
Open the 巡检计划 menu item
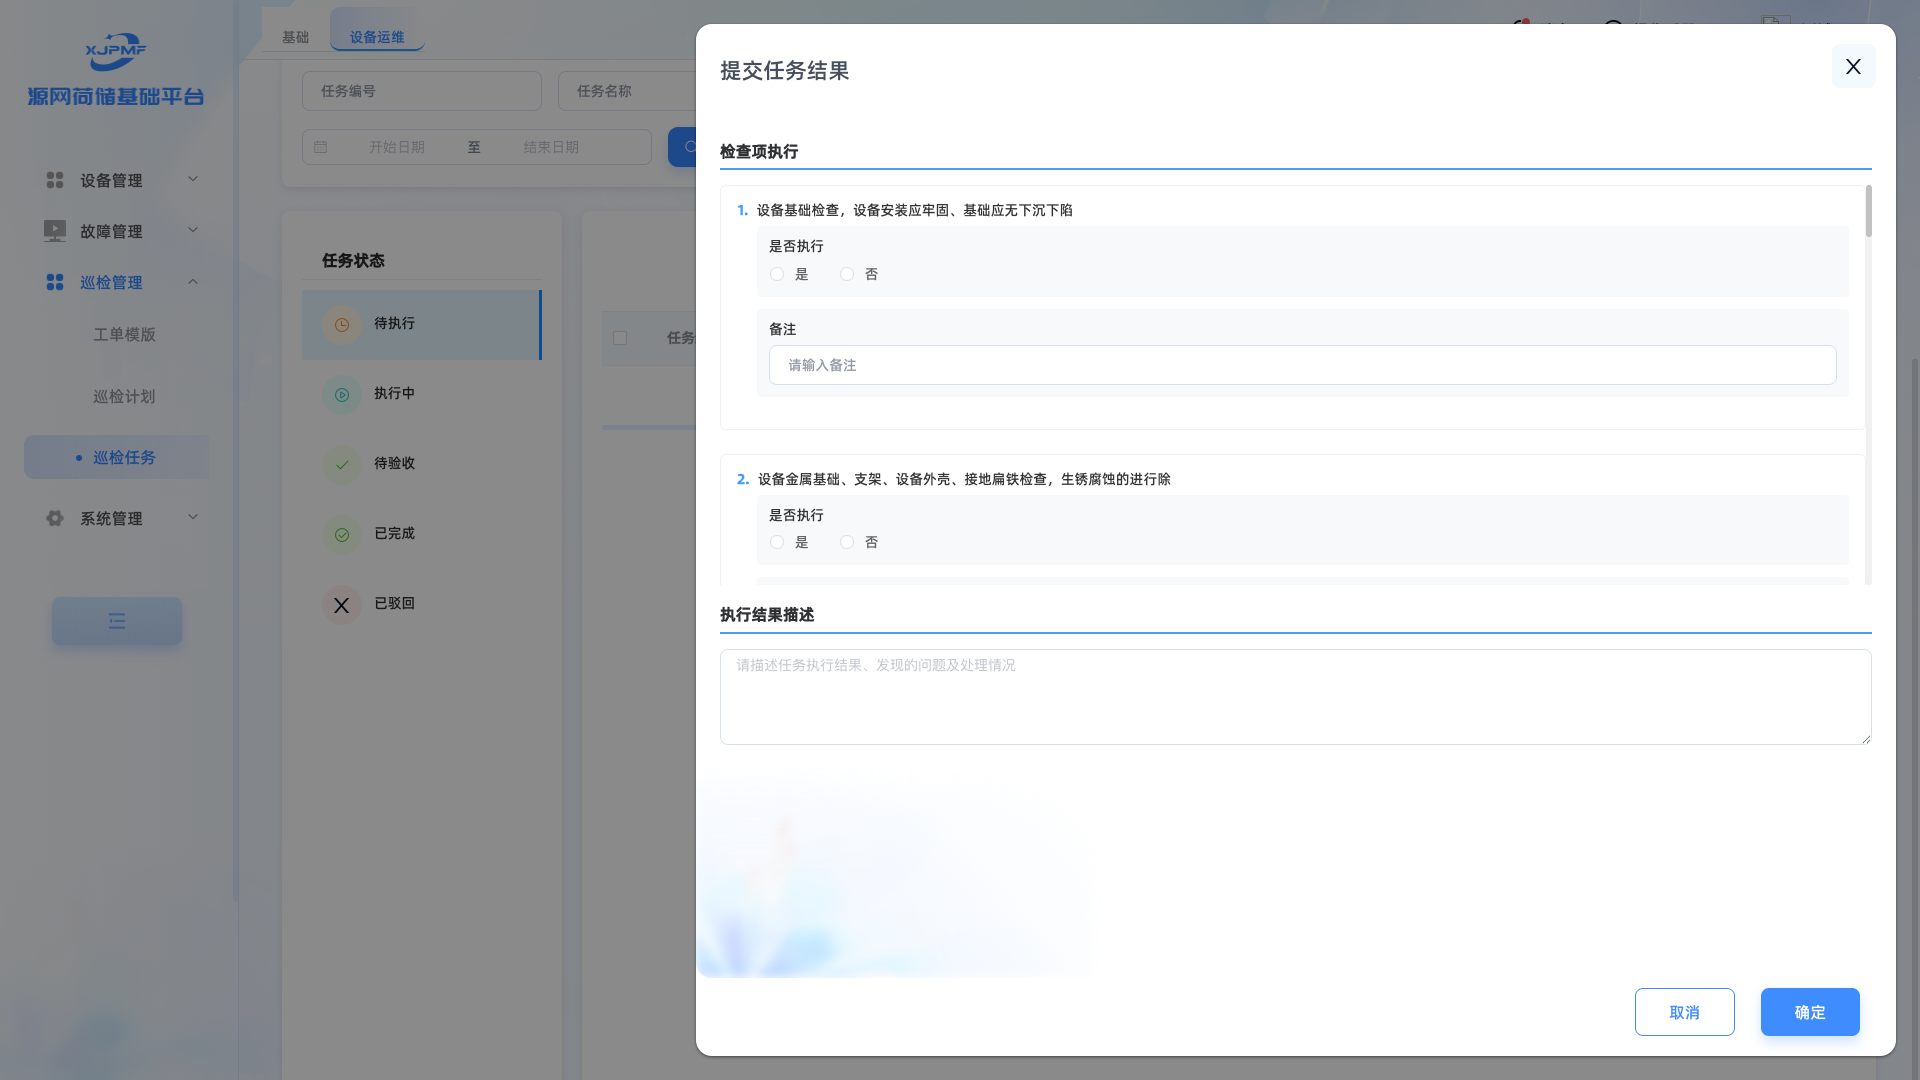pyautogui.click(x=124, y=396)
